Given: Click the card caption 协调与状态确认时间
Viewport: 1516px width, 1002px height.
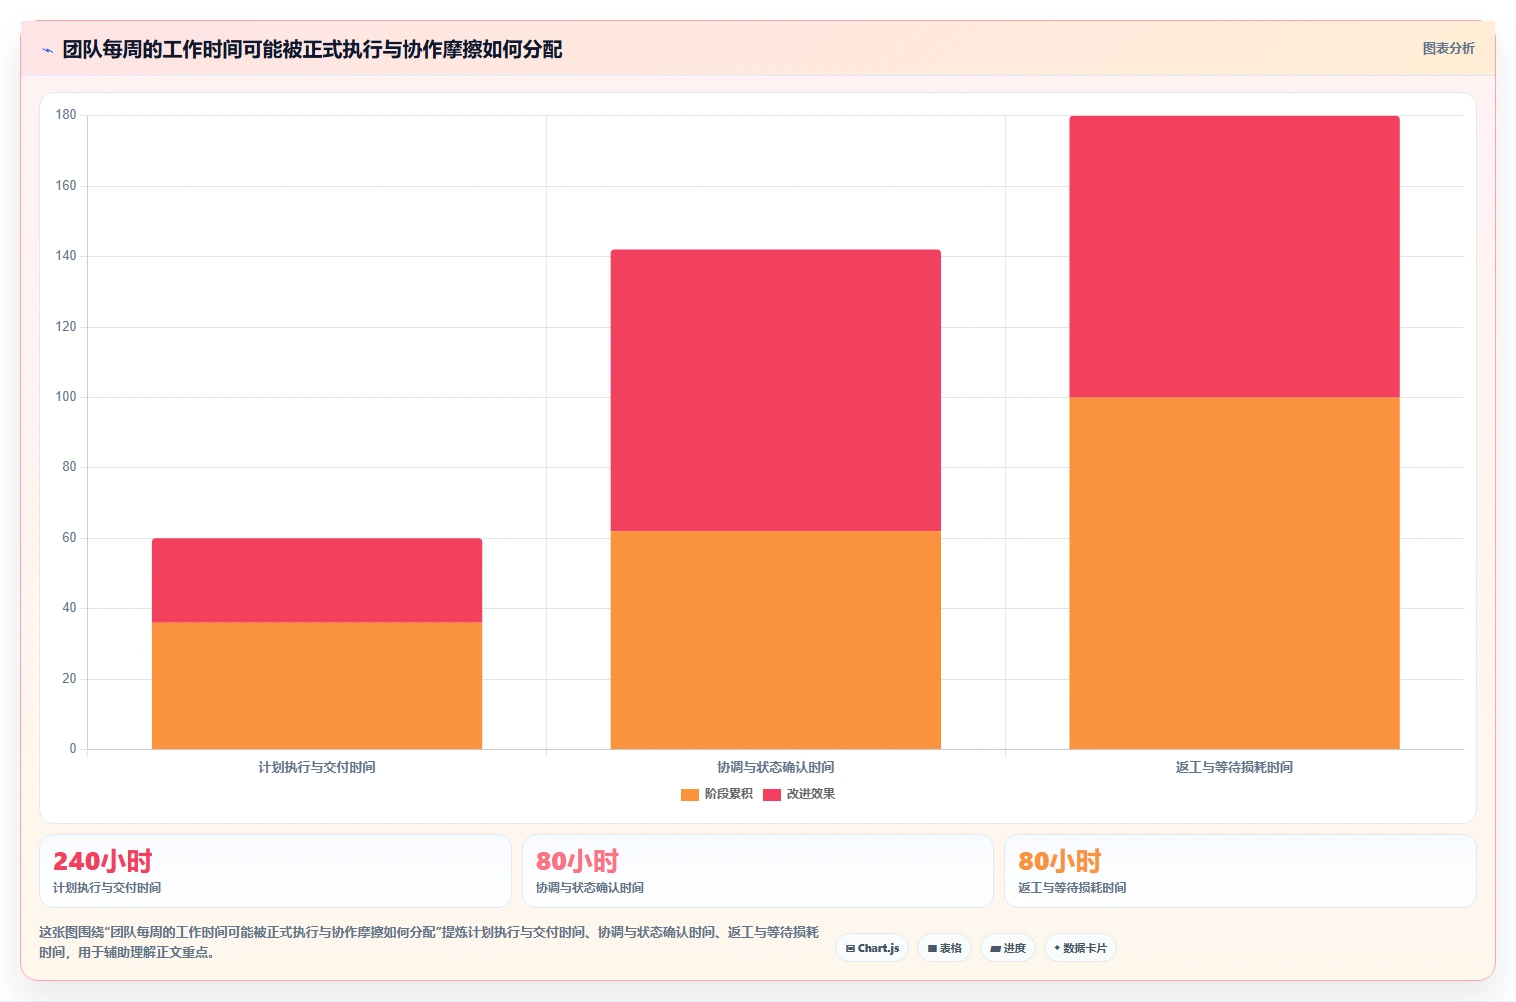Looking at the screenshot, I should coord(590,888).
